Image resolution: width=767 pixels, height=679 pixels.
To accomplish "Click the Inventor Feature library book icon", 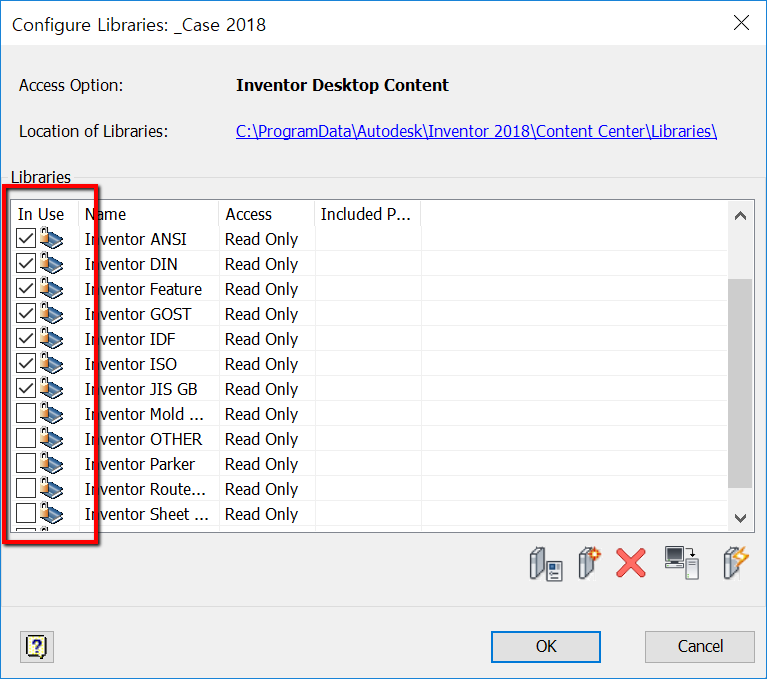I will (51, 288).
